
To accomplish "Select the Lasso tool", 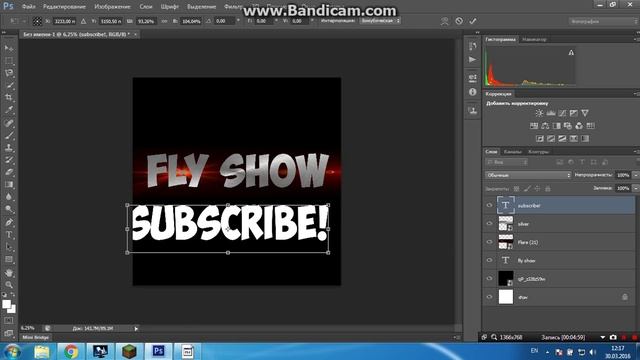I will 9,73.
